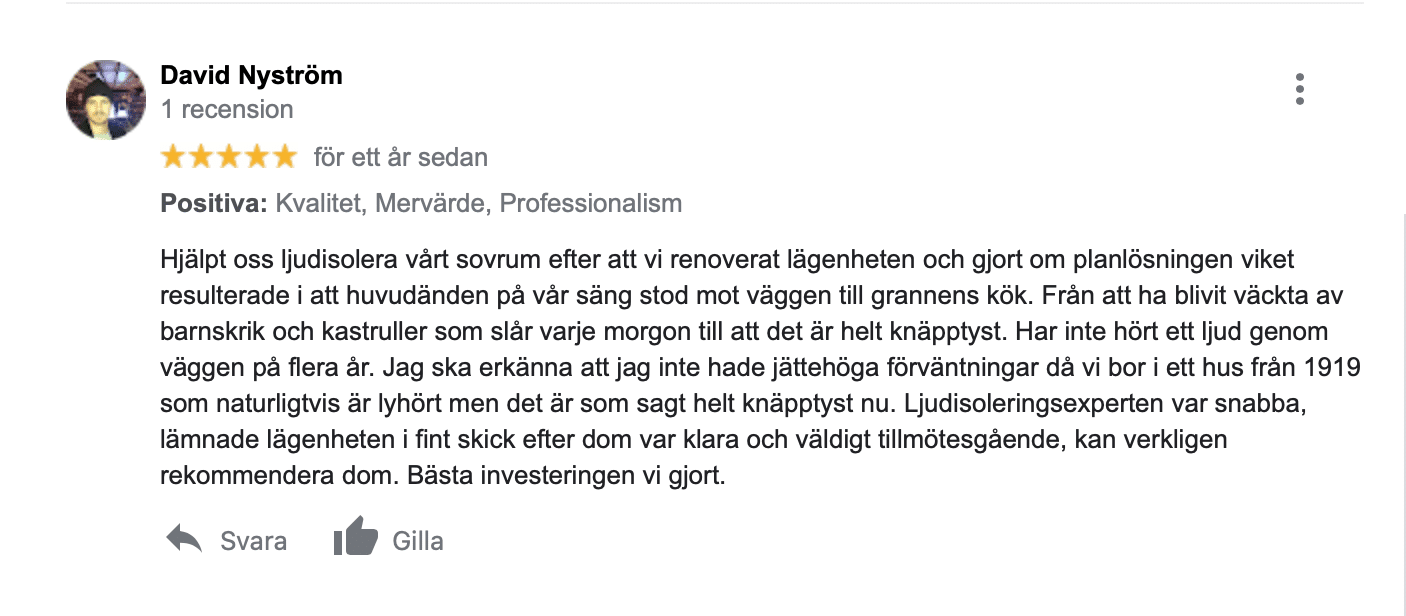Click the final sentence 'Bästa investeringen vi gjort'
Image resolution: width=1406 pixels, height=616 pixels.
point(565,475)
